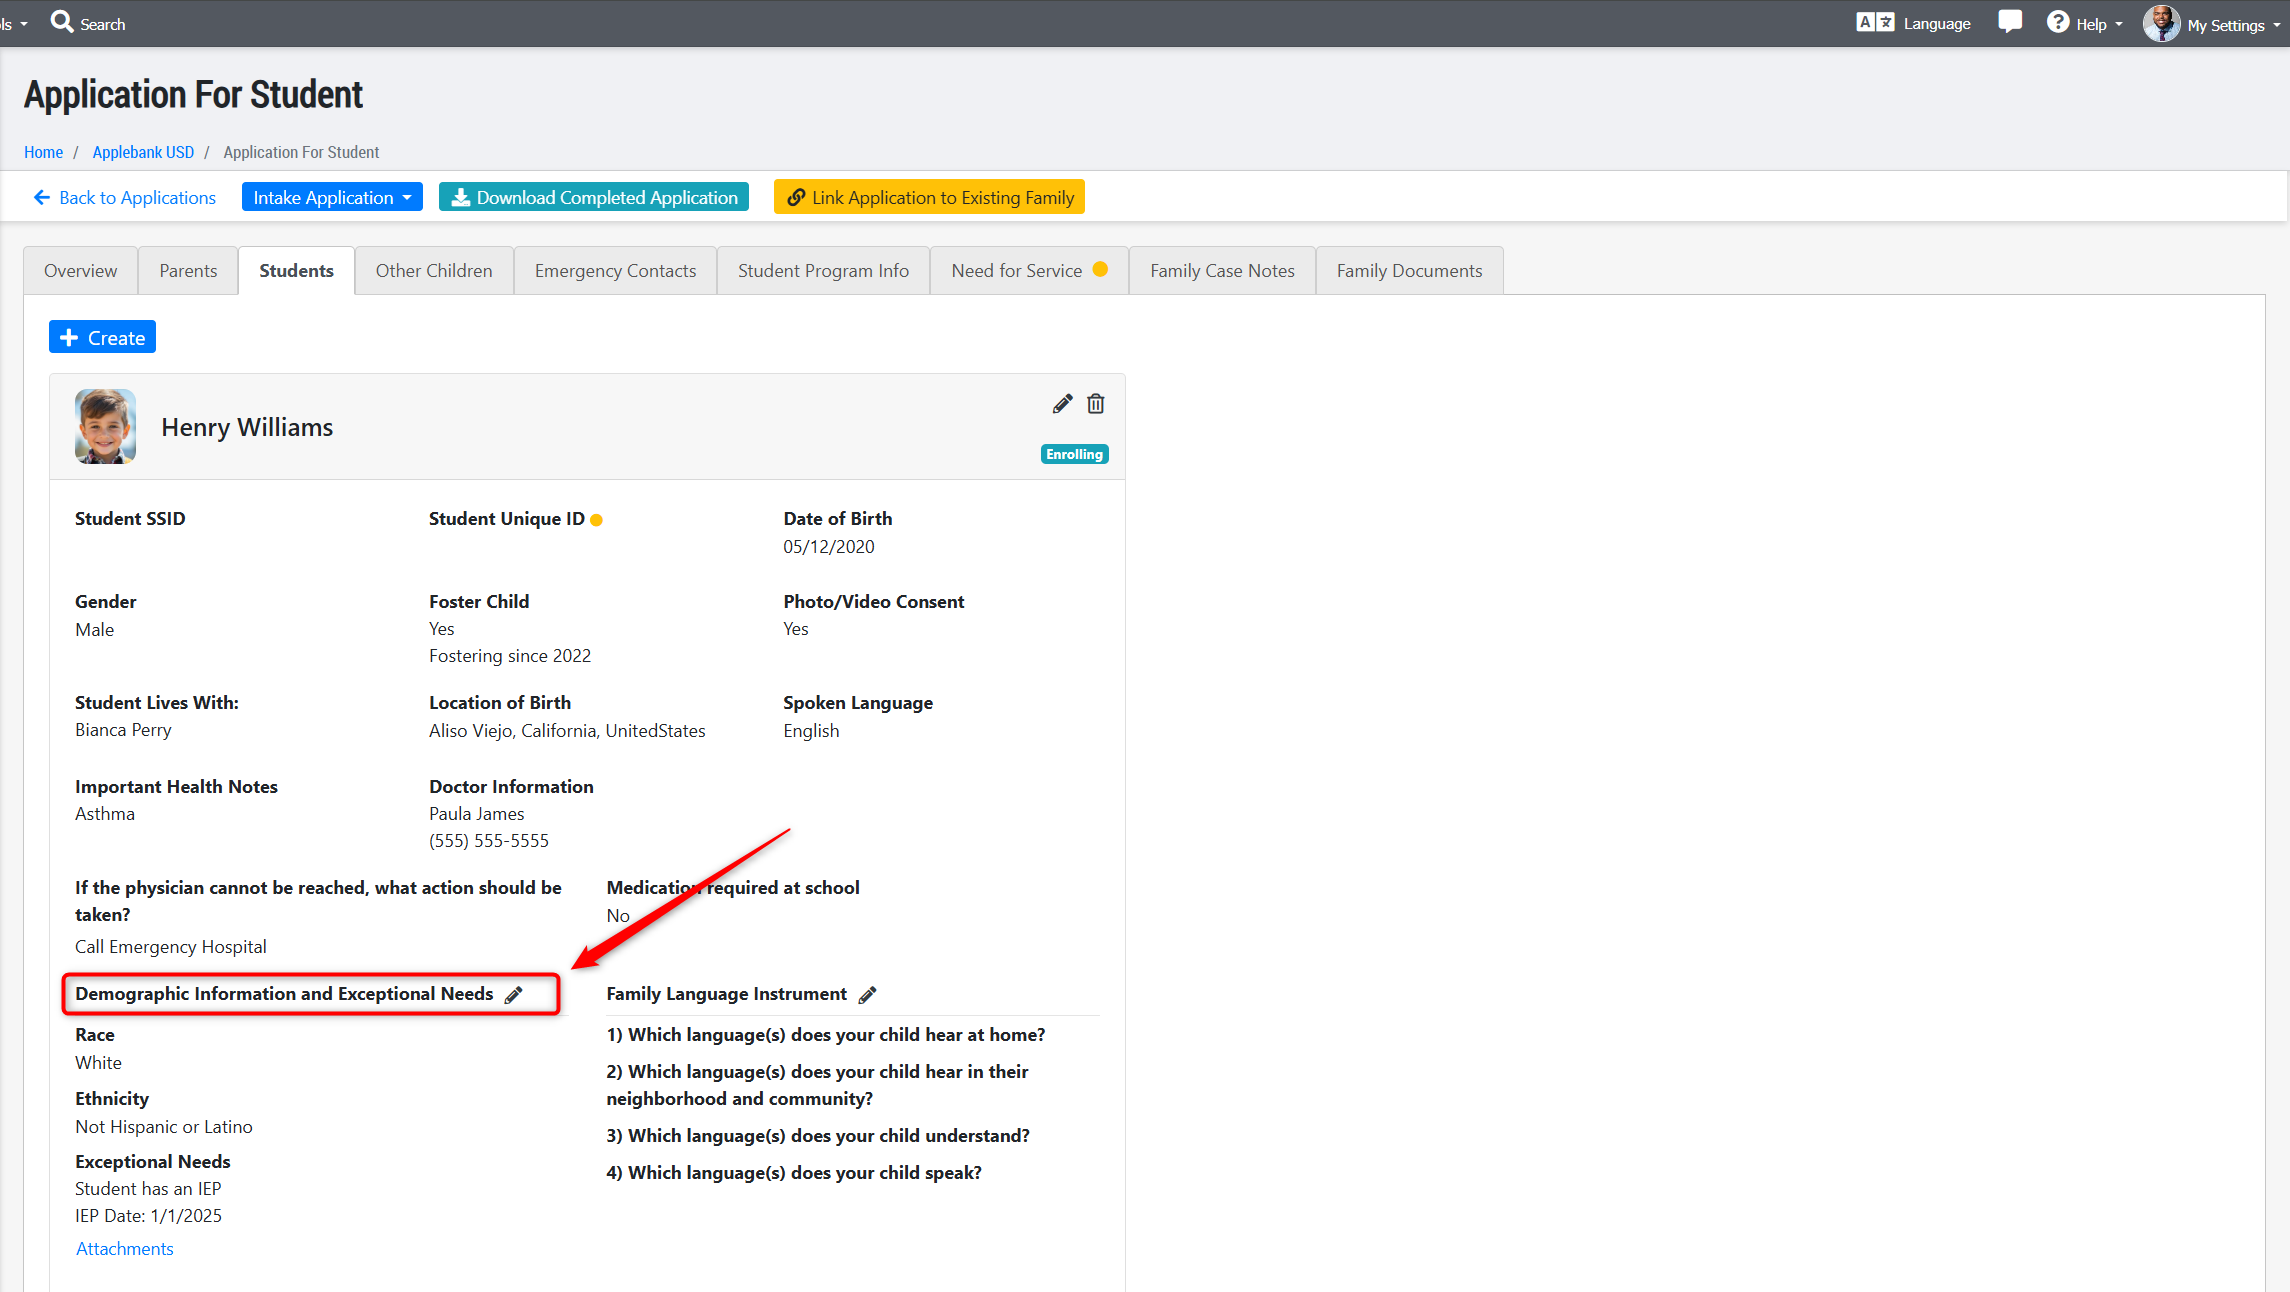Click the Search magnifier icon
The image size is (2290, 1292).
(x=62, y=22)
